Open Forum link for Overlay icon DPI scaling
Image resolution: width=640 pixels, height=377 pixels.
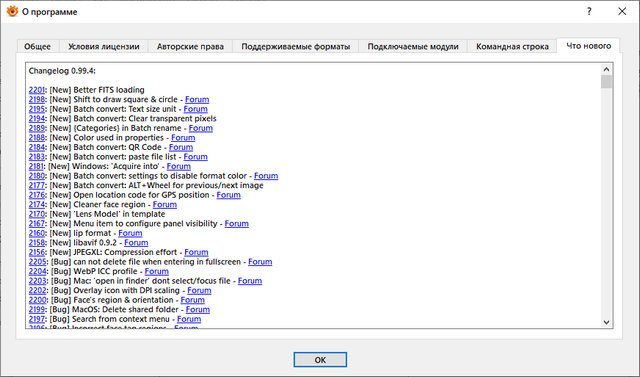(x=199, y=291)
